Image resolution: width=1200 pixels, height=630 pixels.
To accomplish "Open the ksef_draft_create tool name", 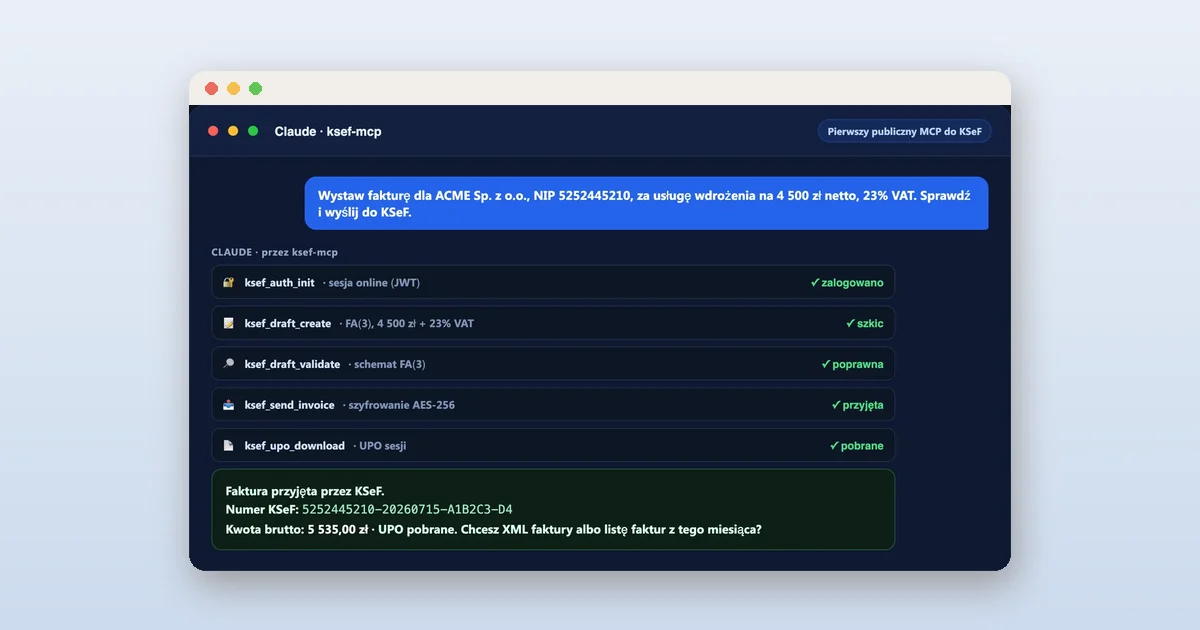I will 288,324.
